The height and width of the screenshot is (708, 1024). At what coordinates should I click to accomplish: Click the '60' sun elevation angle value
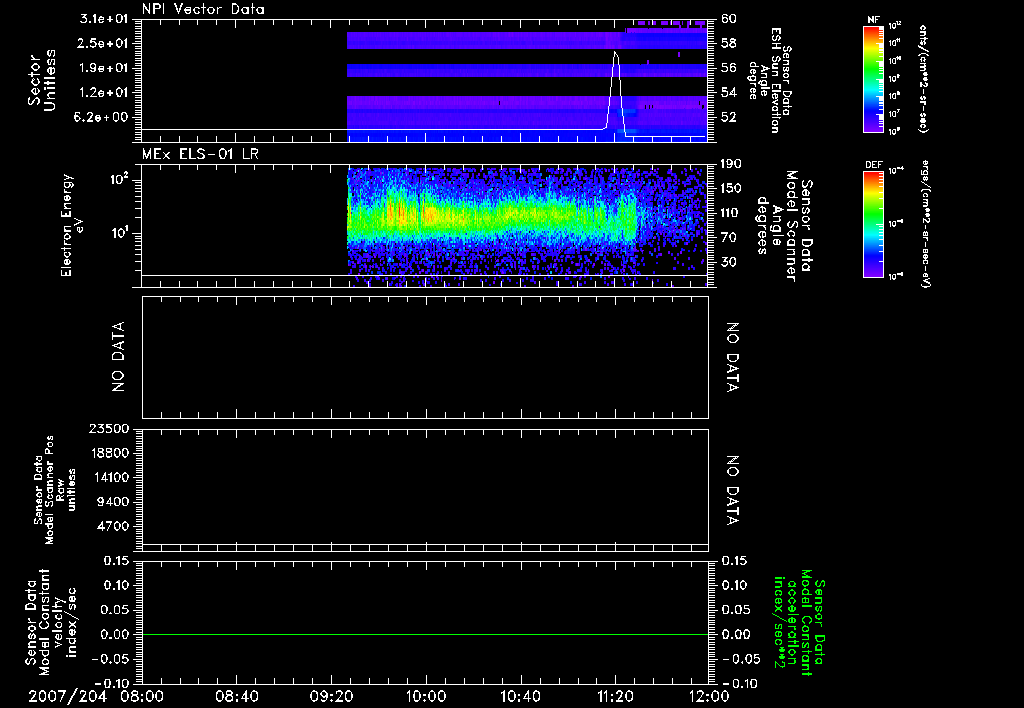click(729, 19)
